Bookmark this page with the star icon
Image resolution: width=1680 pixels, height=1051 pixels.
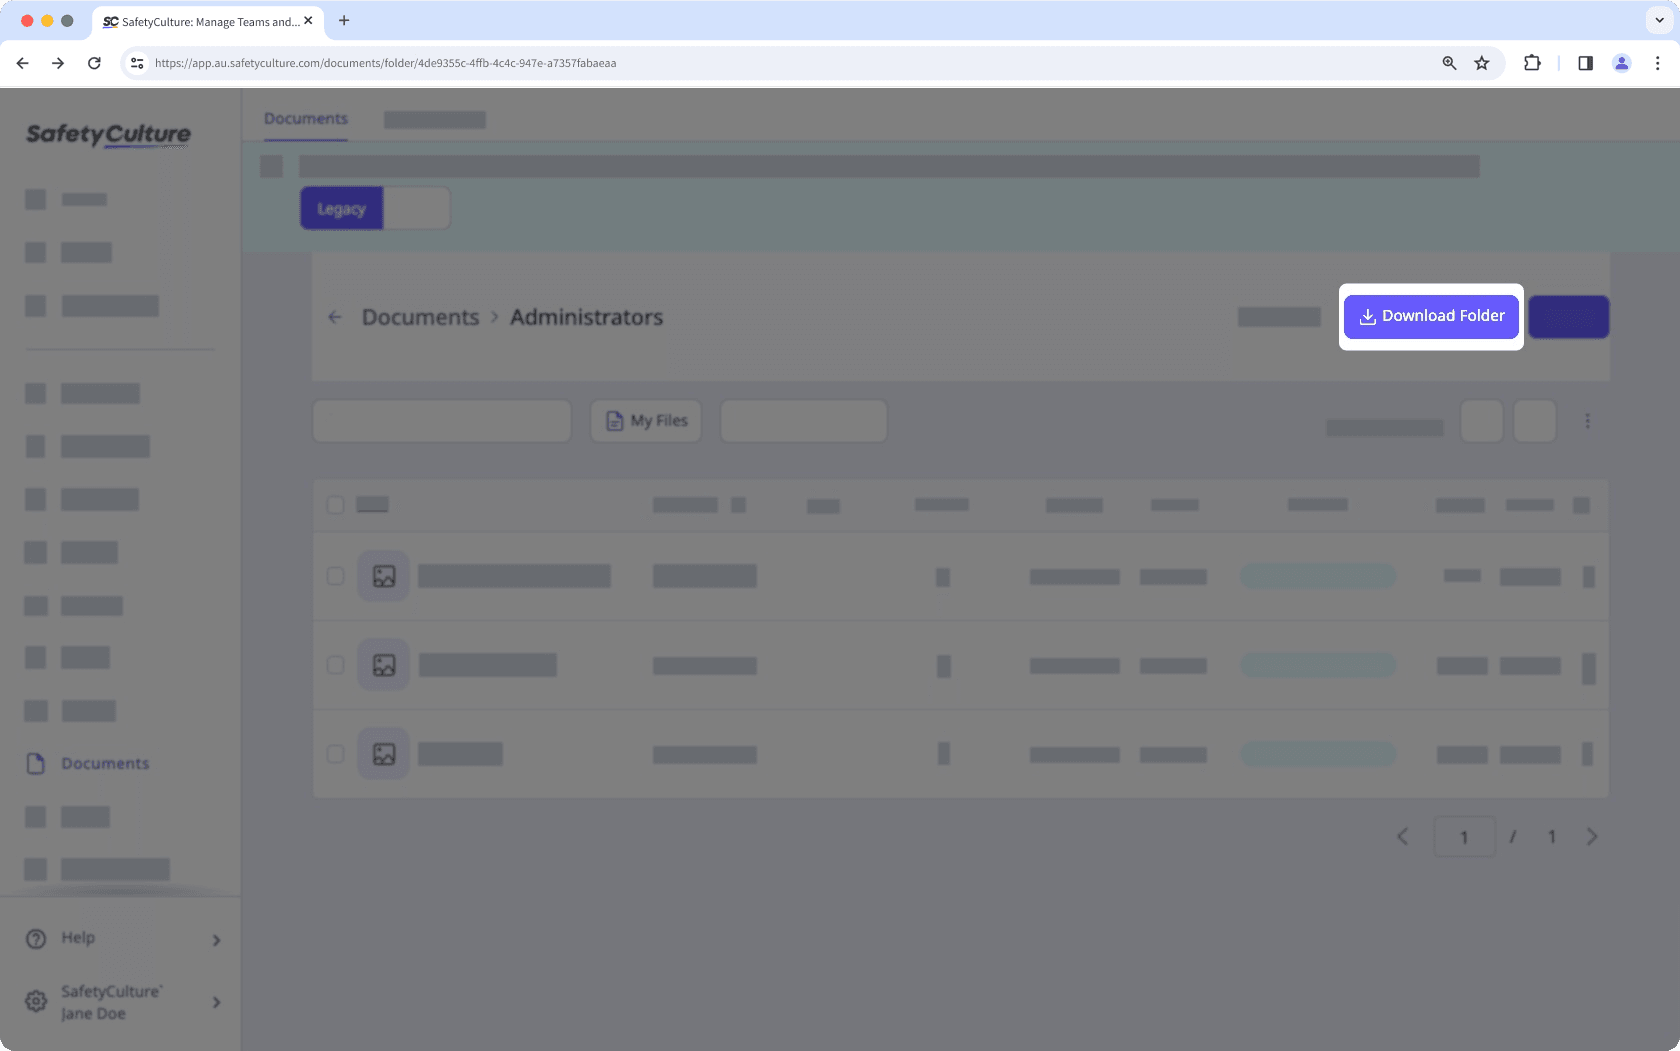click(x=1482, y=63)
